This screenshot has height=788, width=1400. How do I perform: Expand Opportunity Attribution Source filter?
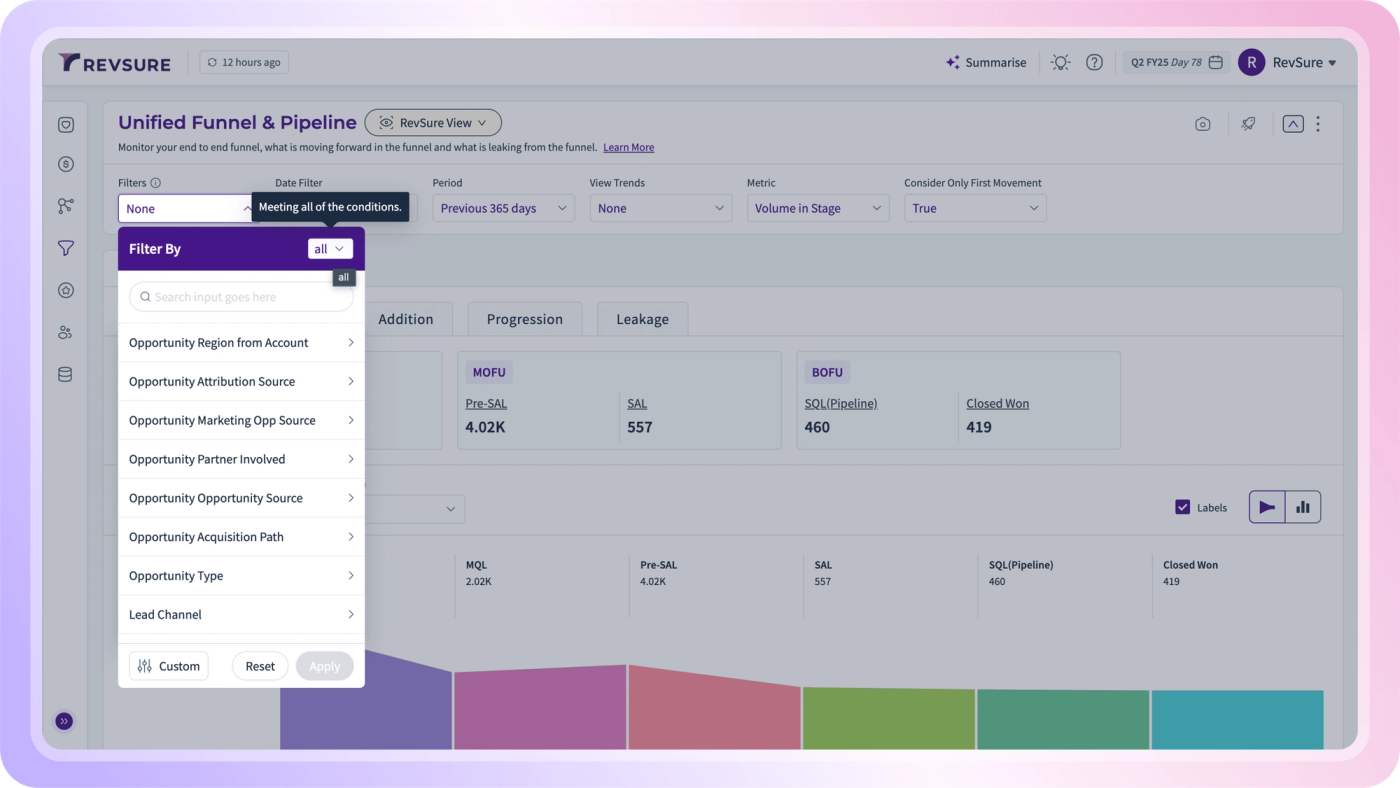point(241,381)
